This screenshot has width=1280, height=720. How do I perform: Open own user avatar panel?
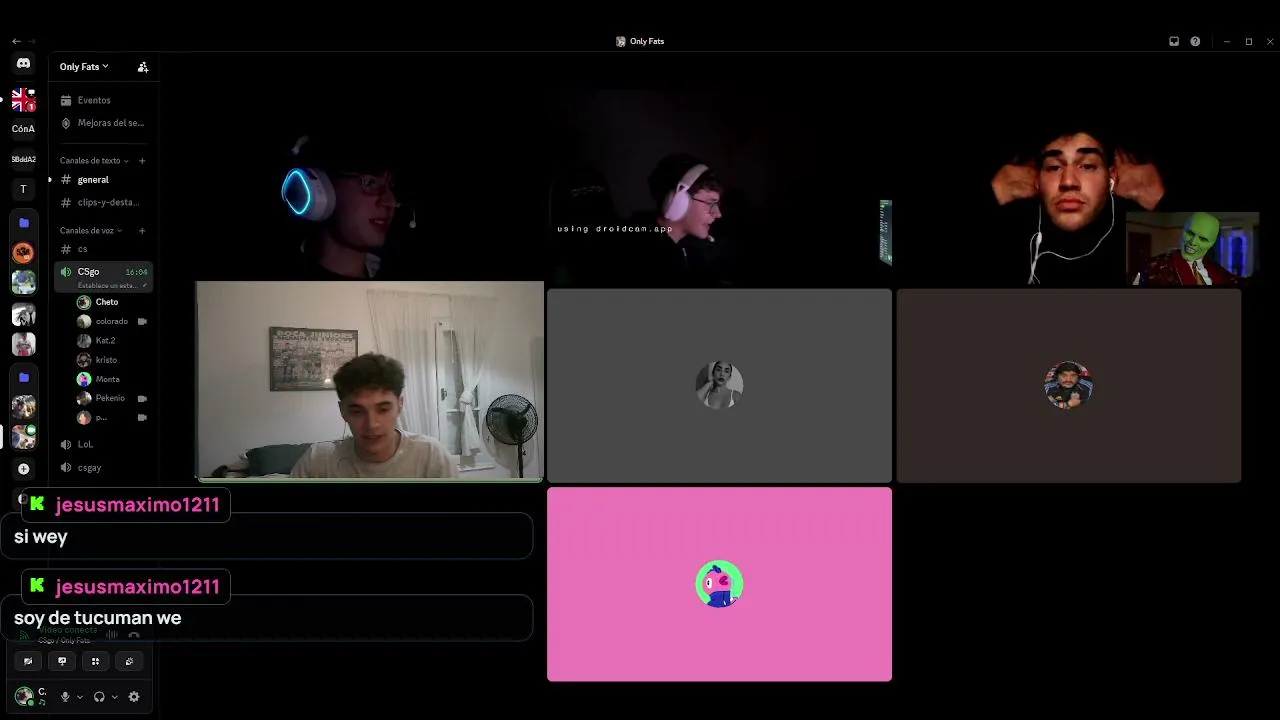tap(24, 696)
